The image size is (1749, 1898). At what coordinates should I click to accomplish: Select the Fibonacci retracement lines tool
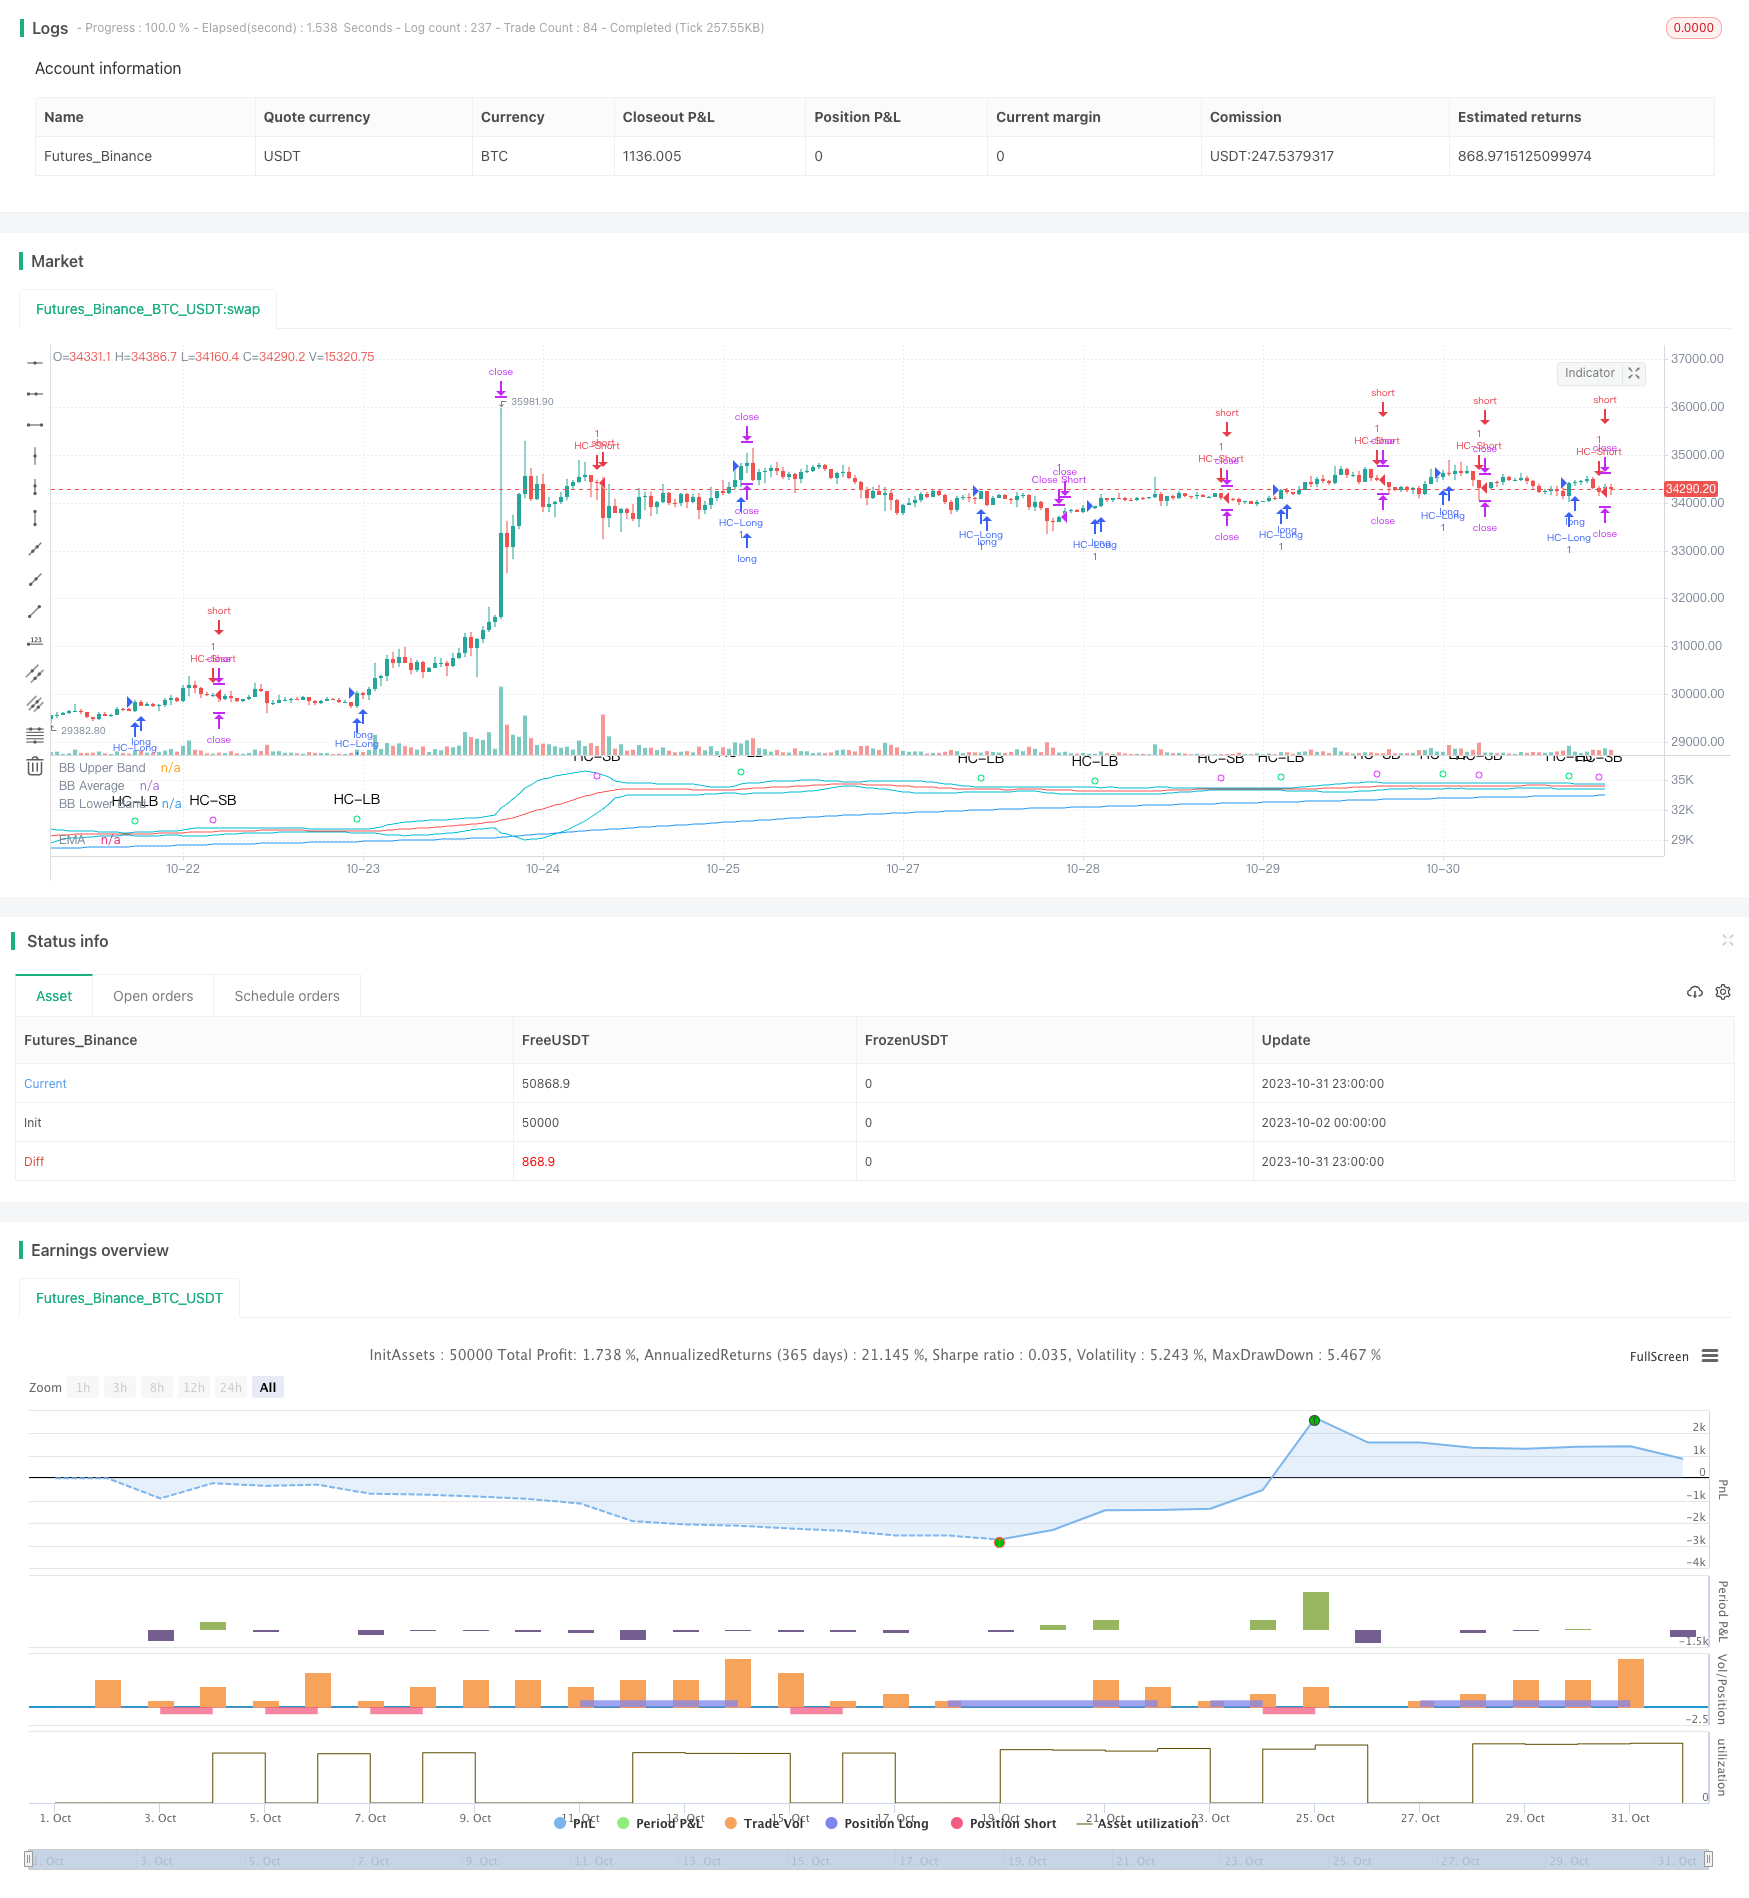click(35, 735)
